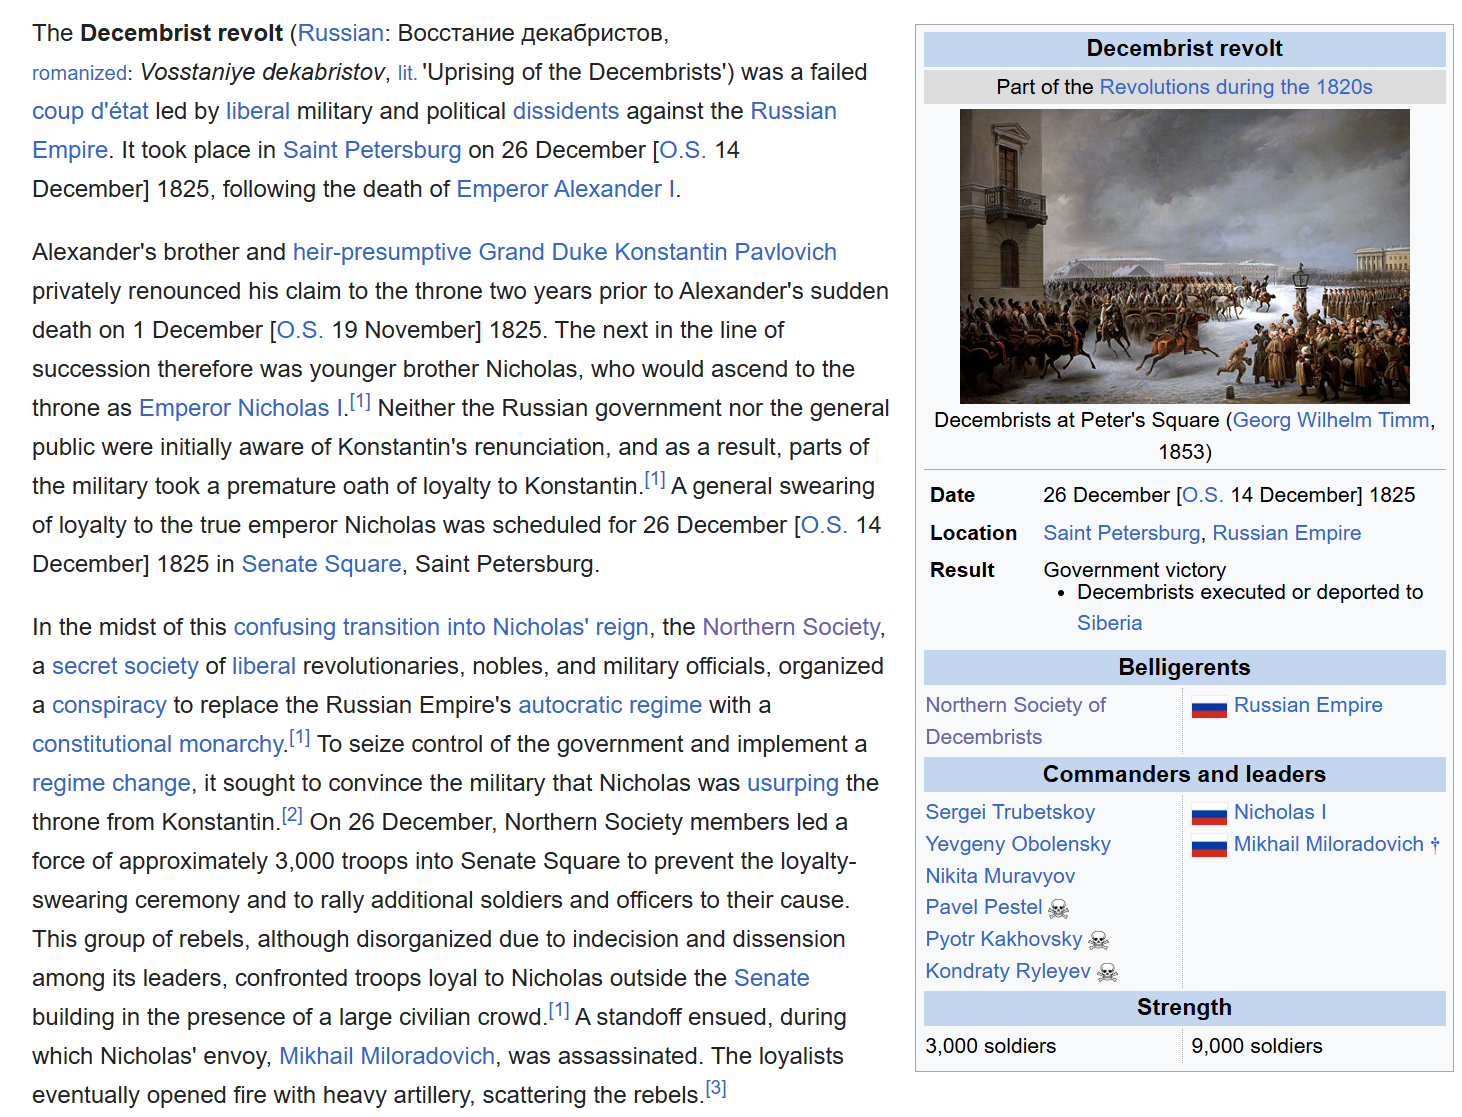Click citation [2] after 'throne from Konstantin'
Viewport: 1462px width, 1117px height.
point(292,816)
